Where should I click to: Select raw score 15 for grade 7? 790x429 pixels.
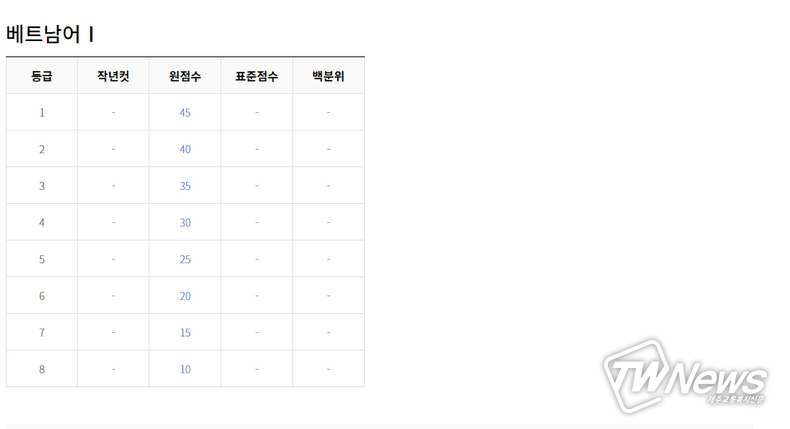(x=185, y=333)
